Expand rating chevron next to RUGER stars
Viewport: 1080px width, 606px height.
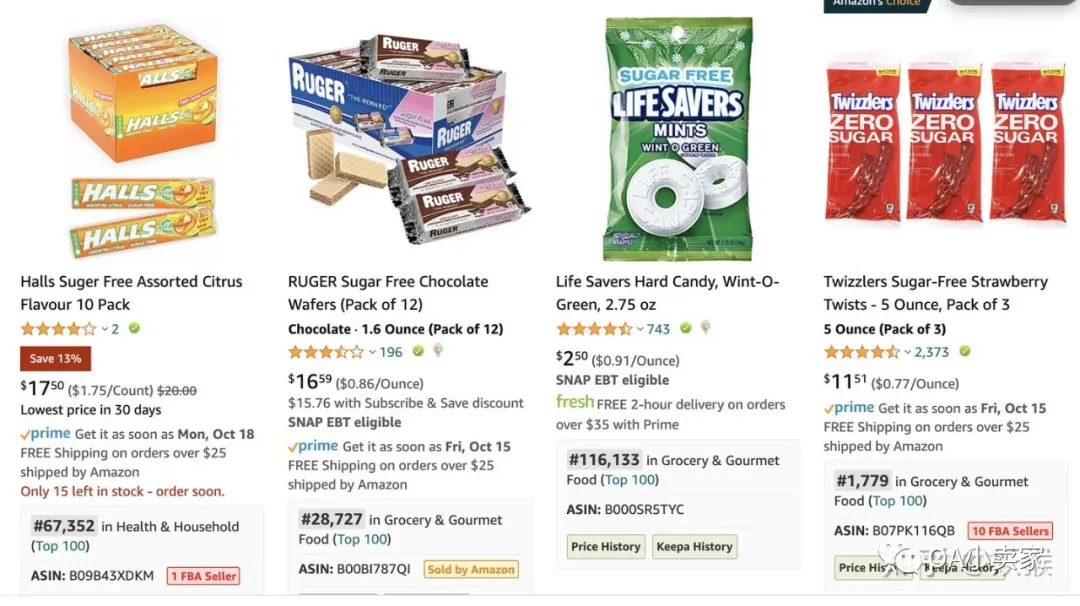click(x=373, y=353)
